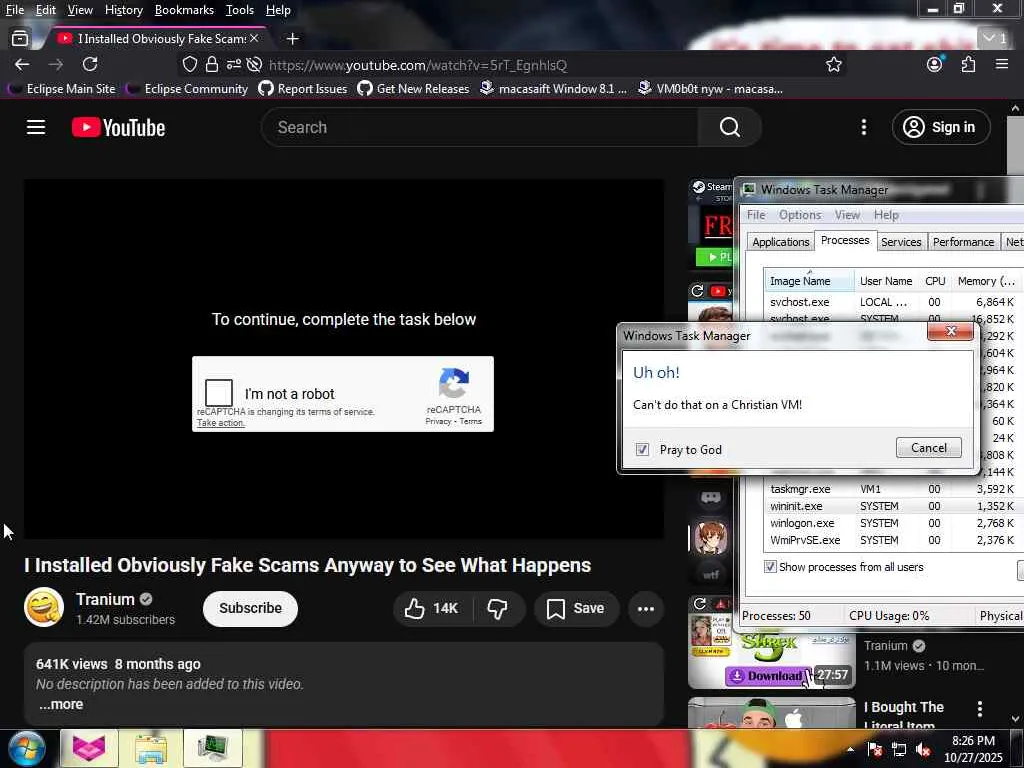Open the Report Issues bookmark
The width and height of the screenshot is (1024, 768).
pos(303,89)
